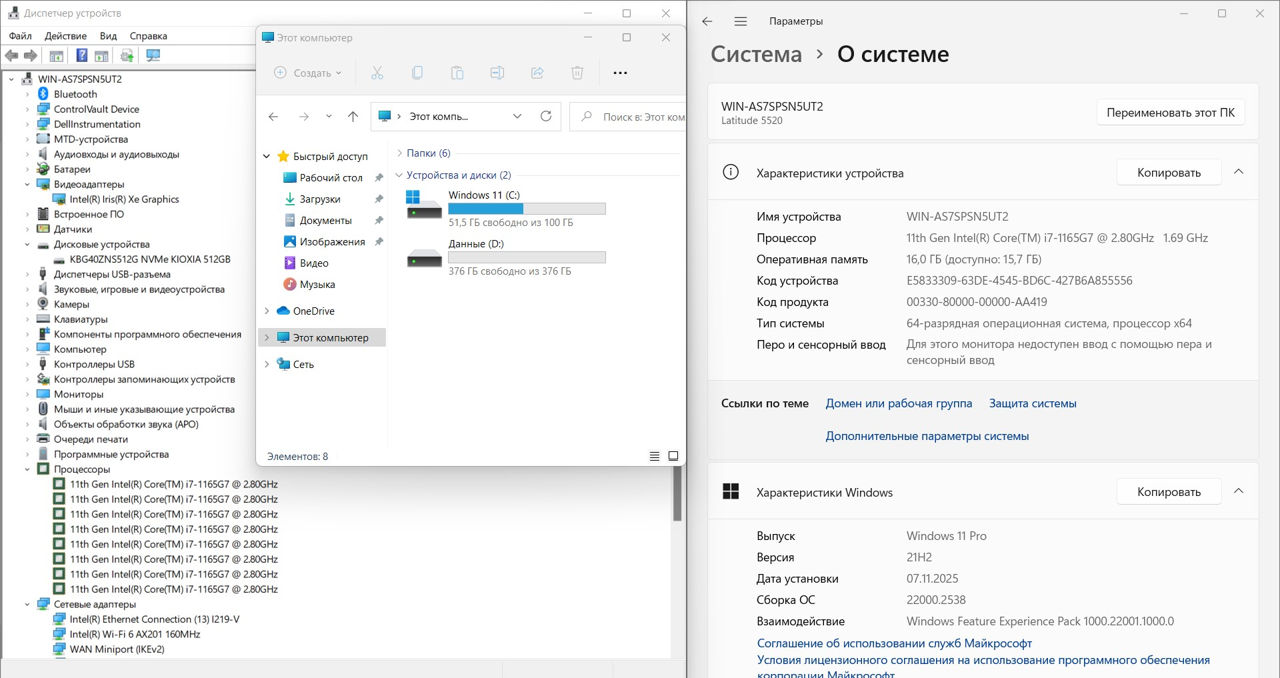Open the Вид menu in Device Manager
The image size is (1280, 678).
(x=108, y=36)
